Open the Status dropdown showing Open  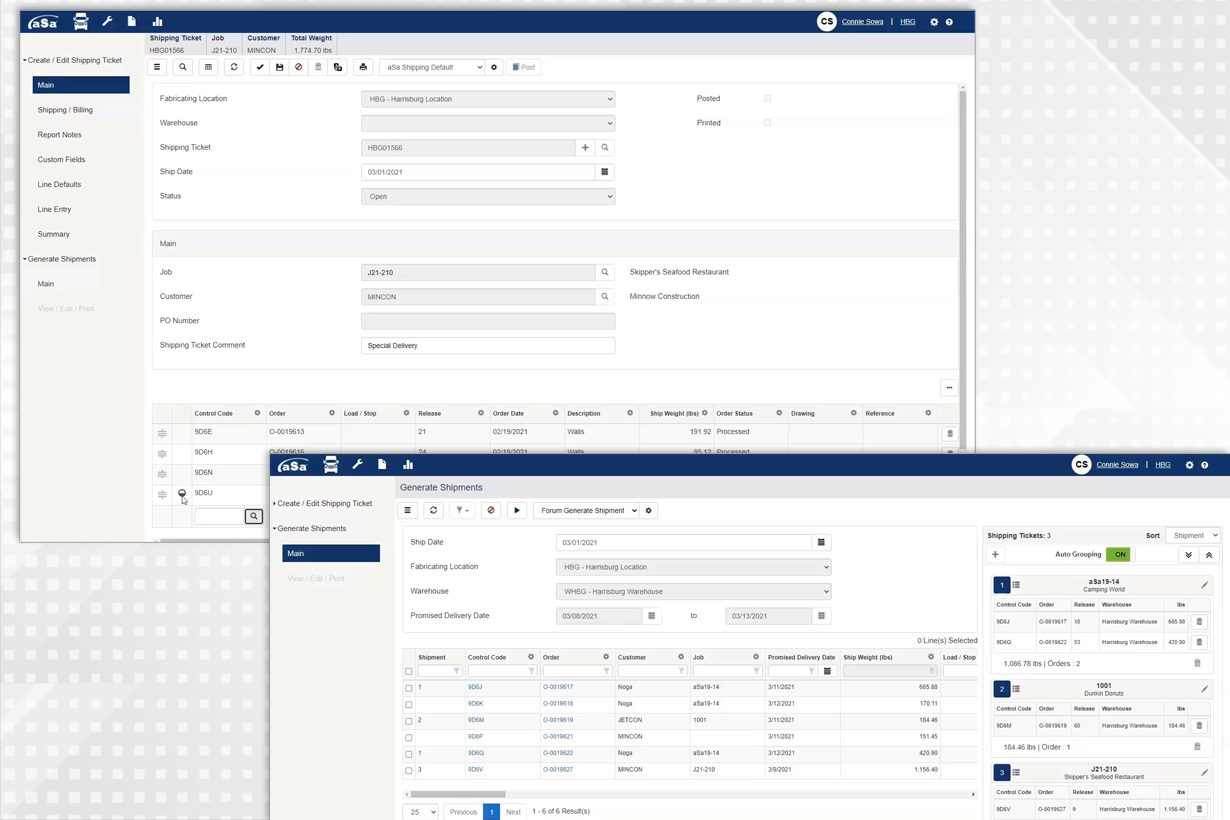pos(488,197)
